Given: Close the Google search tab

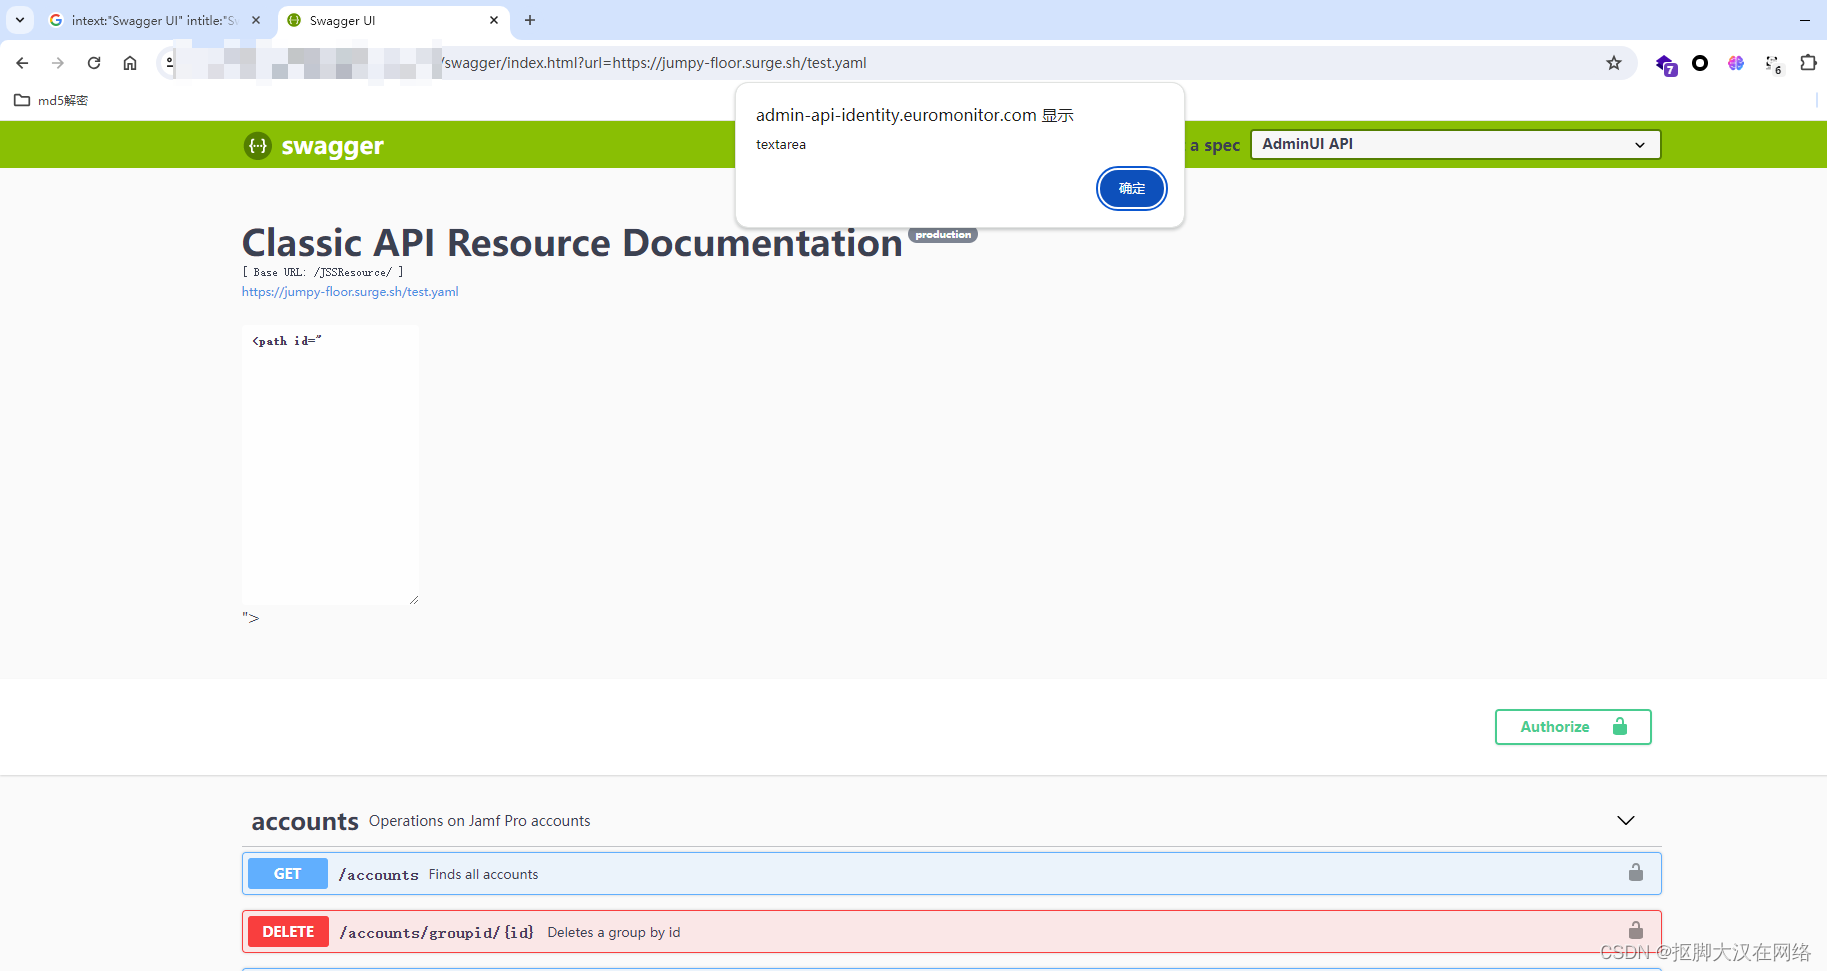Looking at the screenshot, I should 256,20.
